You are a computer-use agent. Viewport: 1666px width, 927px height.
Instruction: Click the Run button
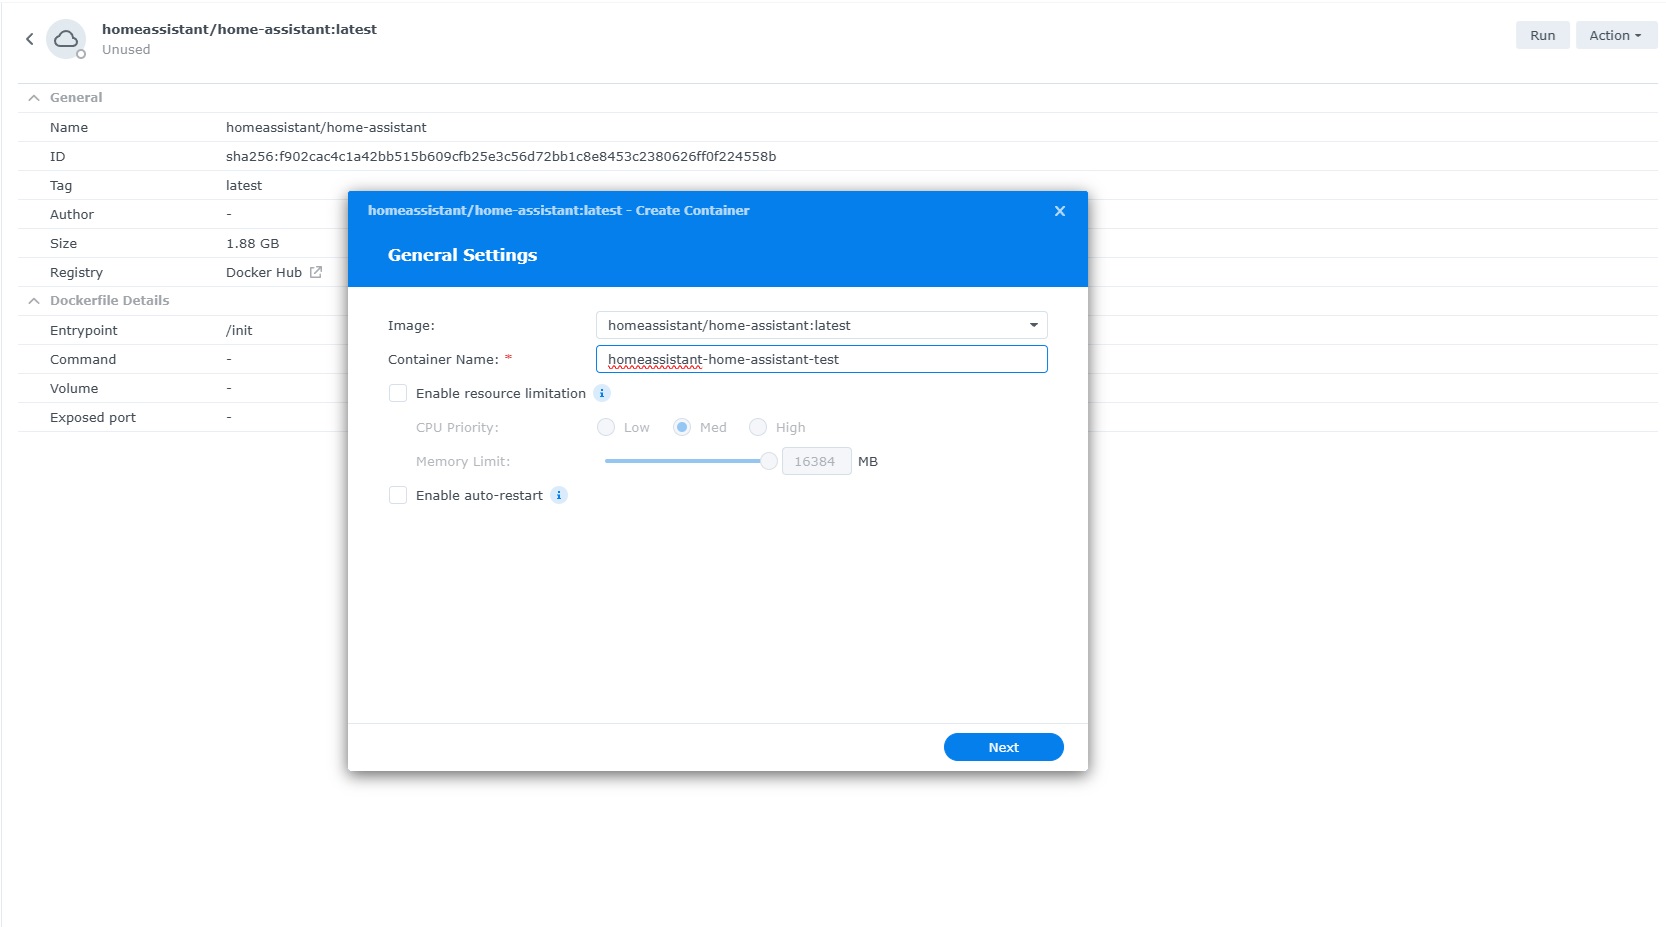(x=1542, y=35)
